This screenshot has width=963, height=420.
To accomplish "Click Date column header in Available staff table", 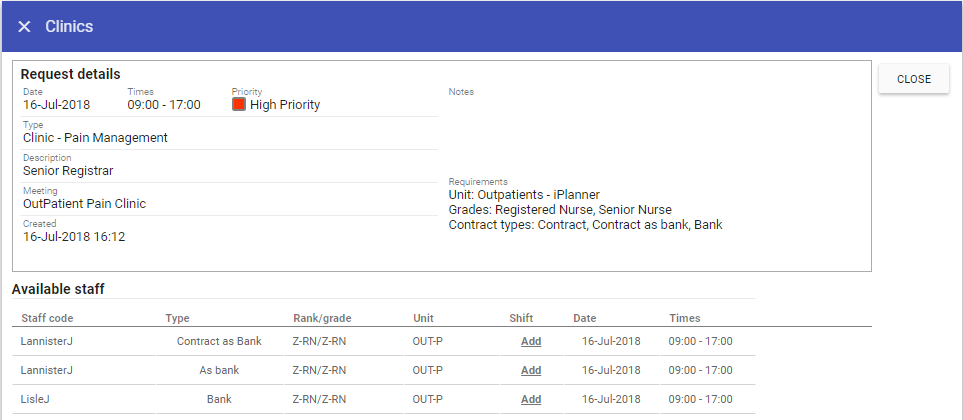I will [x=584, y=318].
